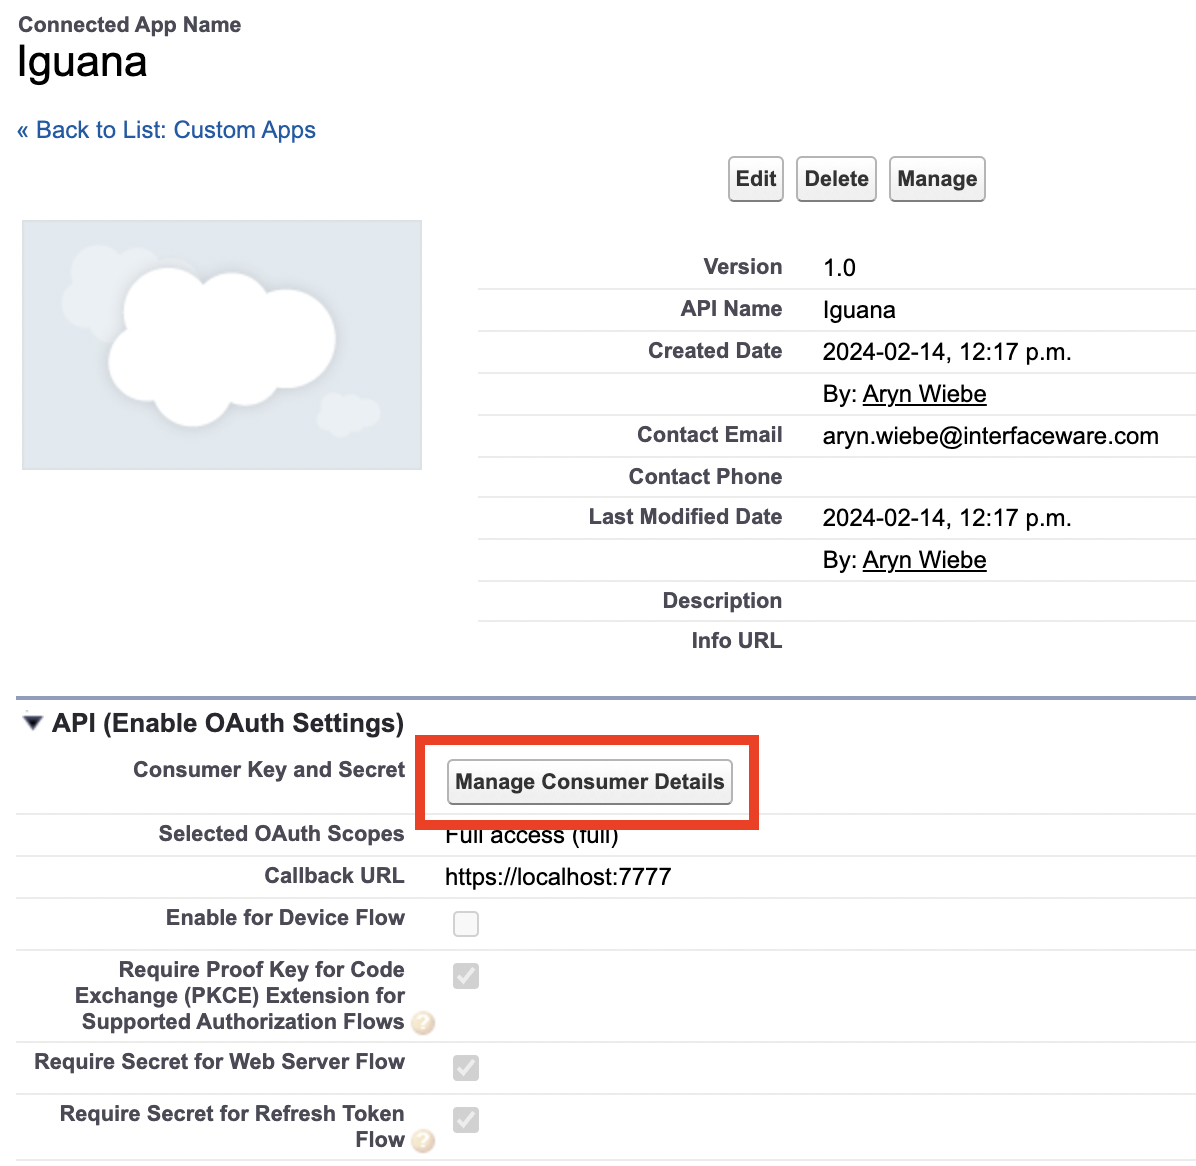Enable the Device Flow checkbox
The height and width of the screenshot is (1166, 1196).
tap(466, 923)
